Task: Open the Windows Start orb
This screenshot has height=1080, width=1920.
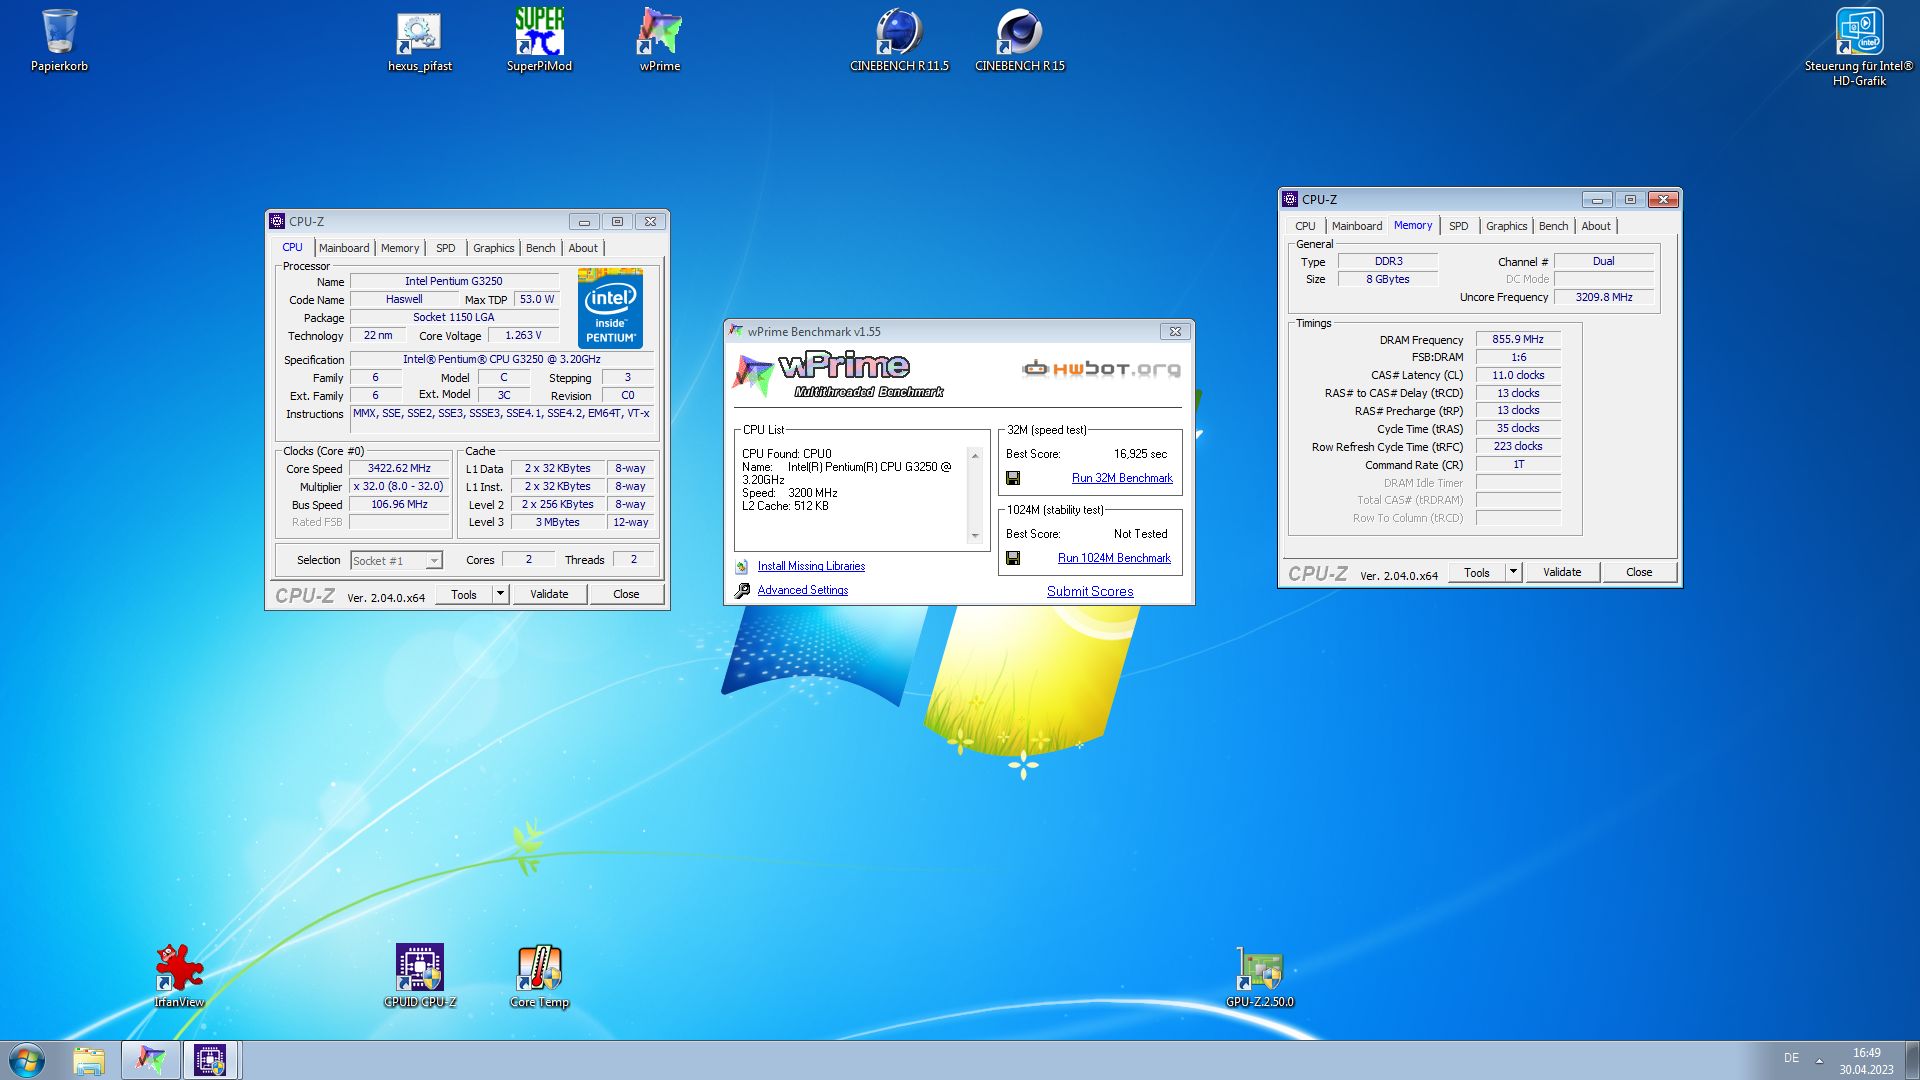Action: click(27, 1060)
